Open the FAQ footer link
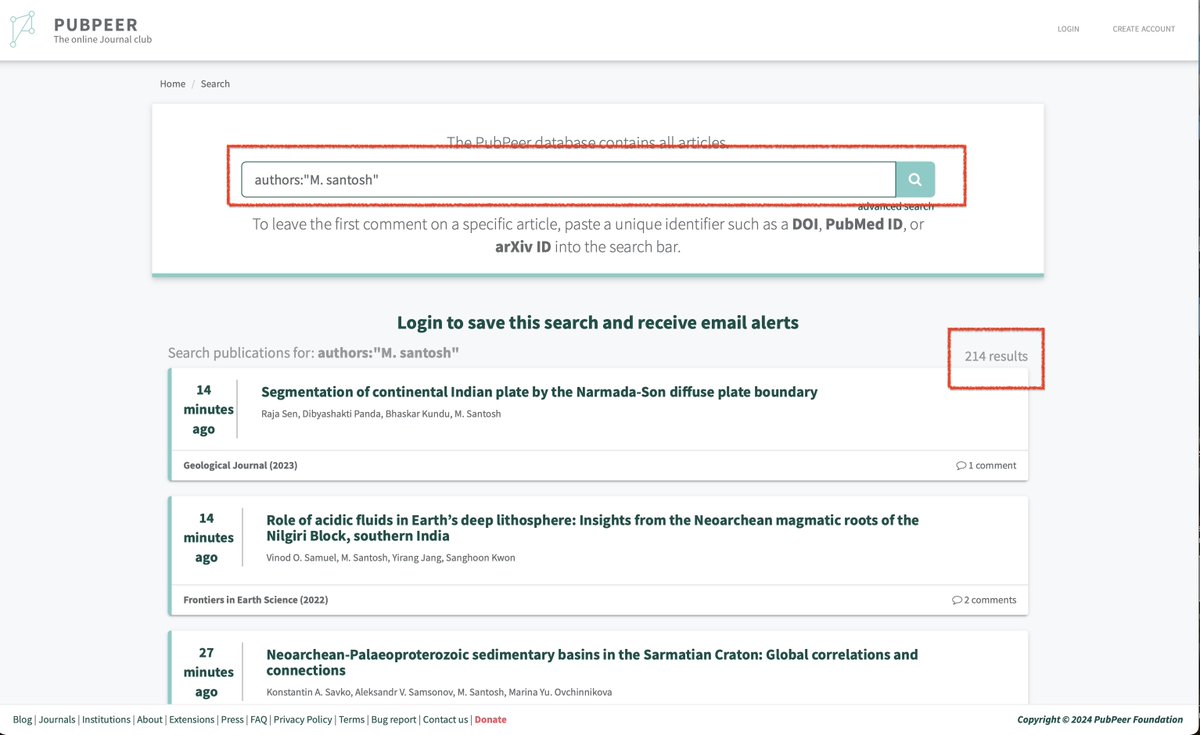 259,720
